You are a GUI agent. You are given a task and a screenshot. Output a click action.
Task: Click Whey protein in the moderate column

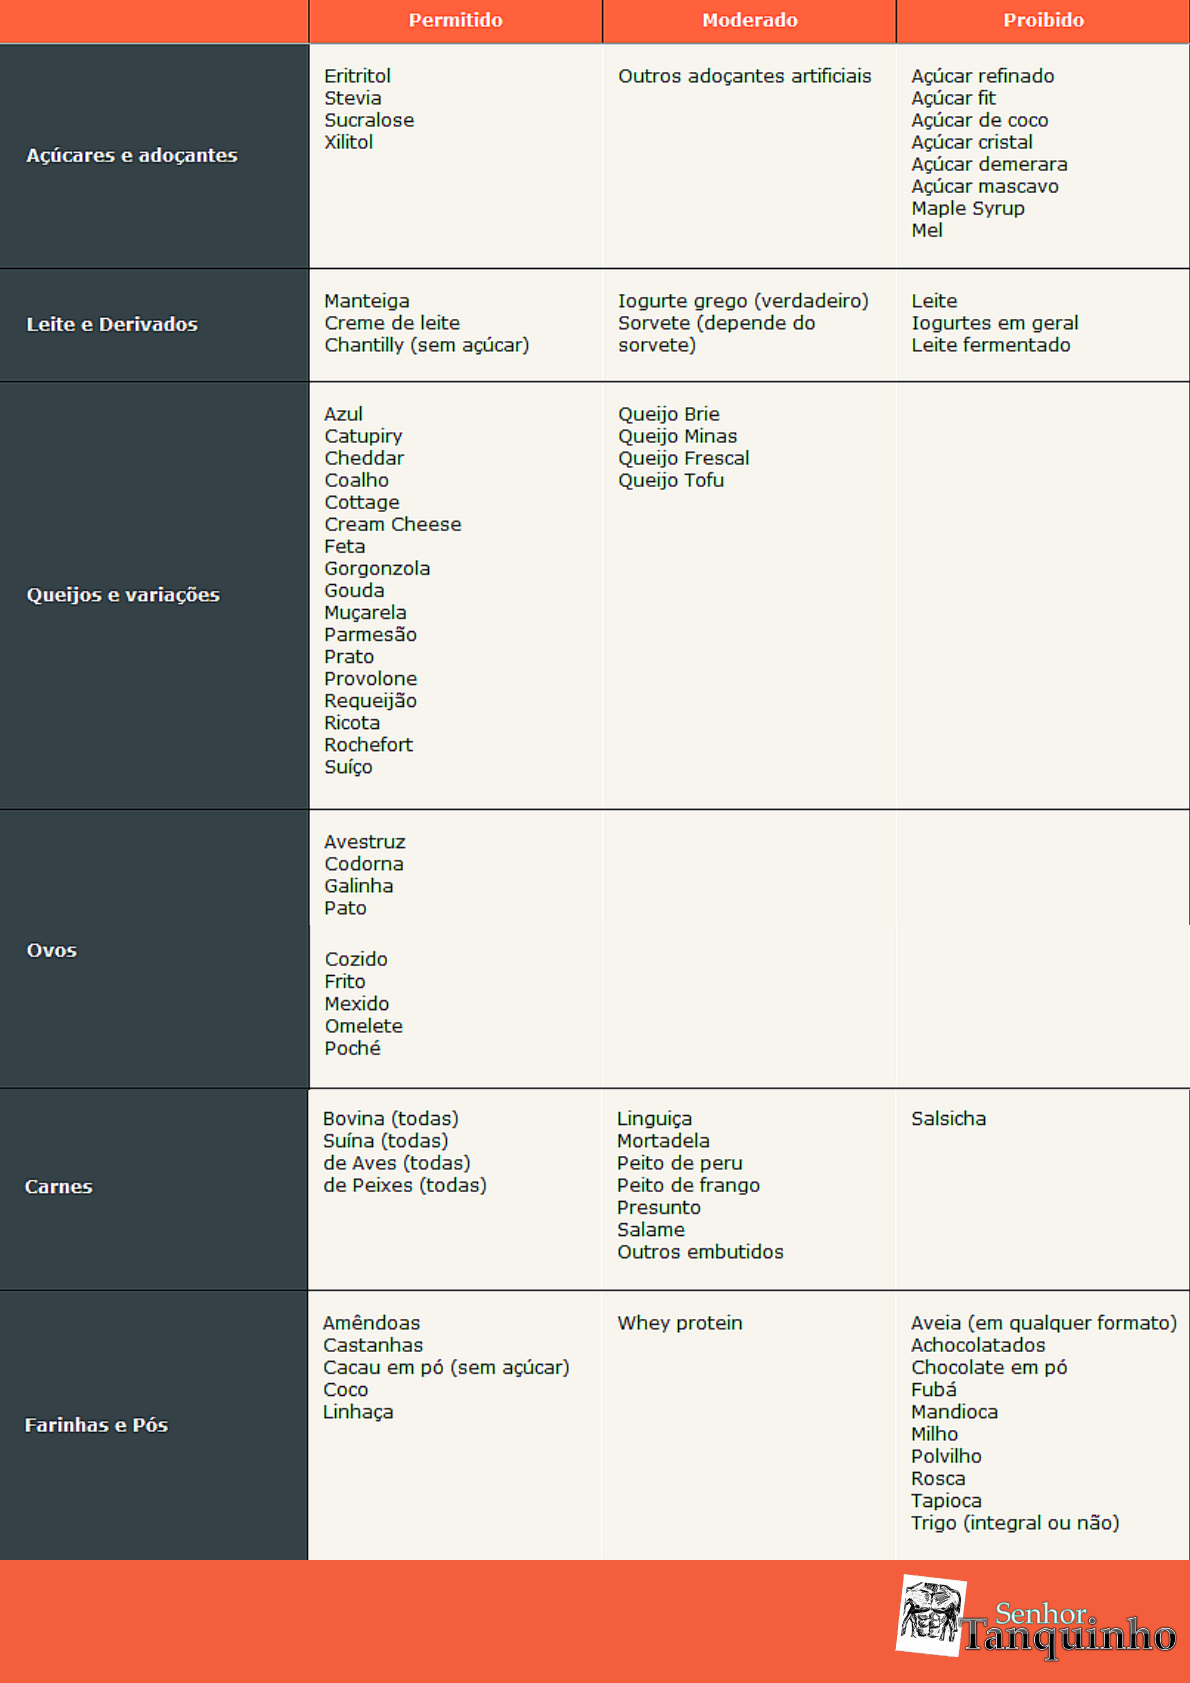point(679,1323)
